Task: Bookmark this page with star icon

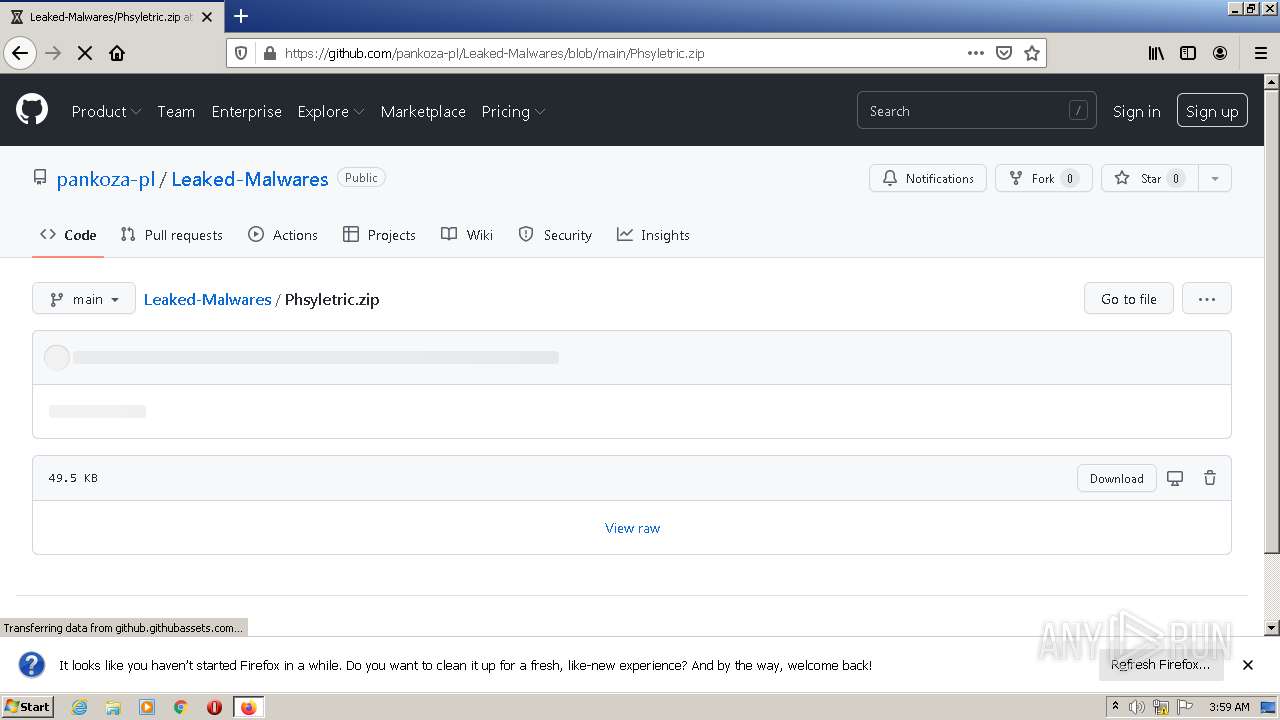Action: coord(1032,53)
